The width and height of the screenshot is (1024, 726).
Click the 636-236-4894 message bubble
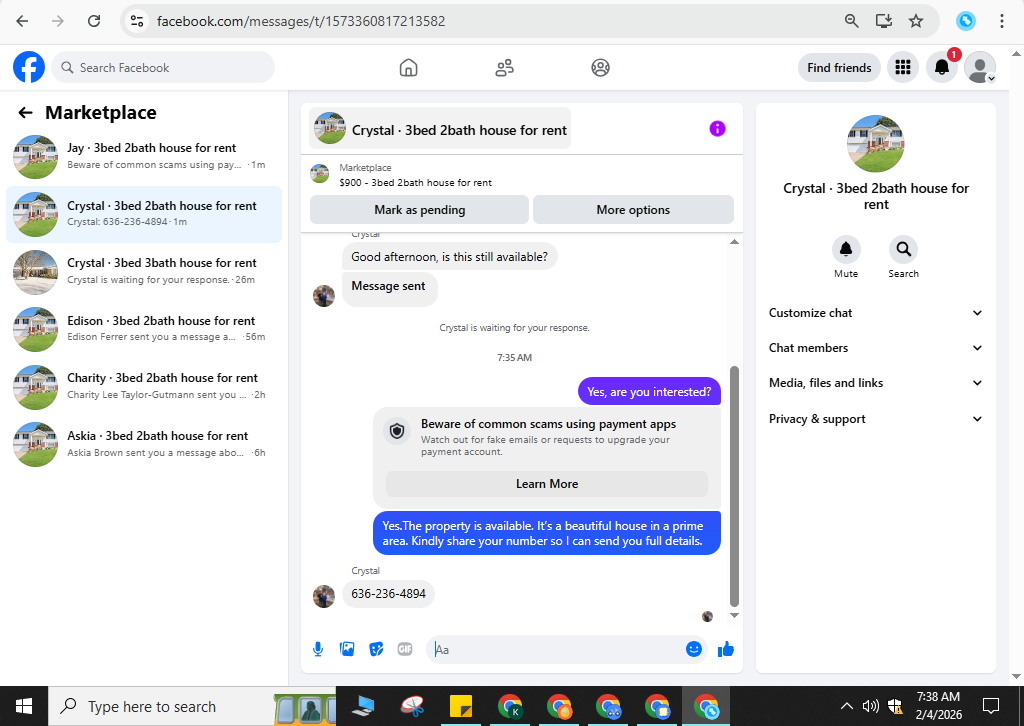(x=388, y=593)
